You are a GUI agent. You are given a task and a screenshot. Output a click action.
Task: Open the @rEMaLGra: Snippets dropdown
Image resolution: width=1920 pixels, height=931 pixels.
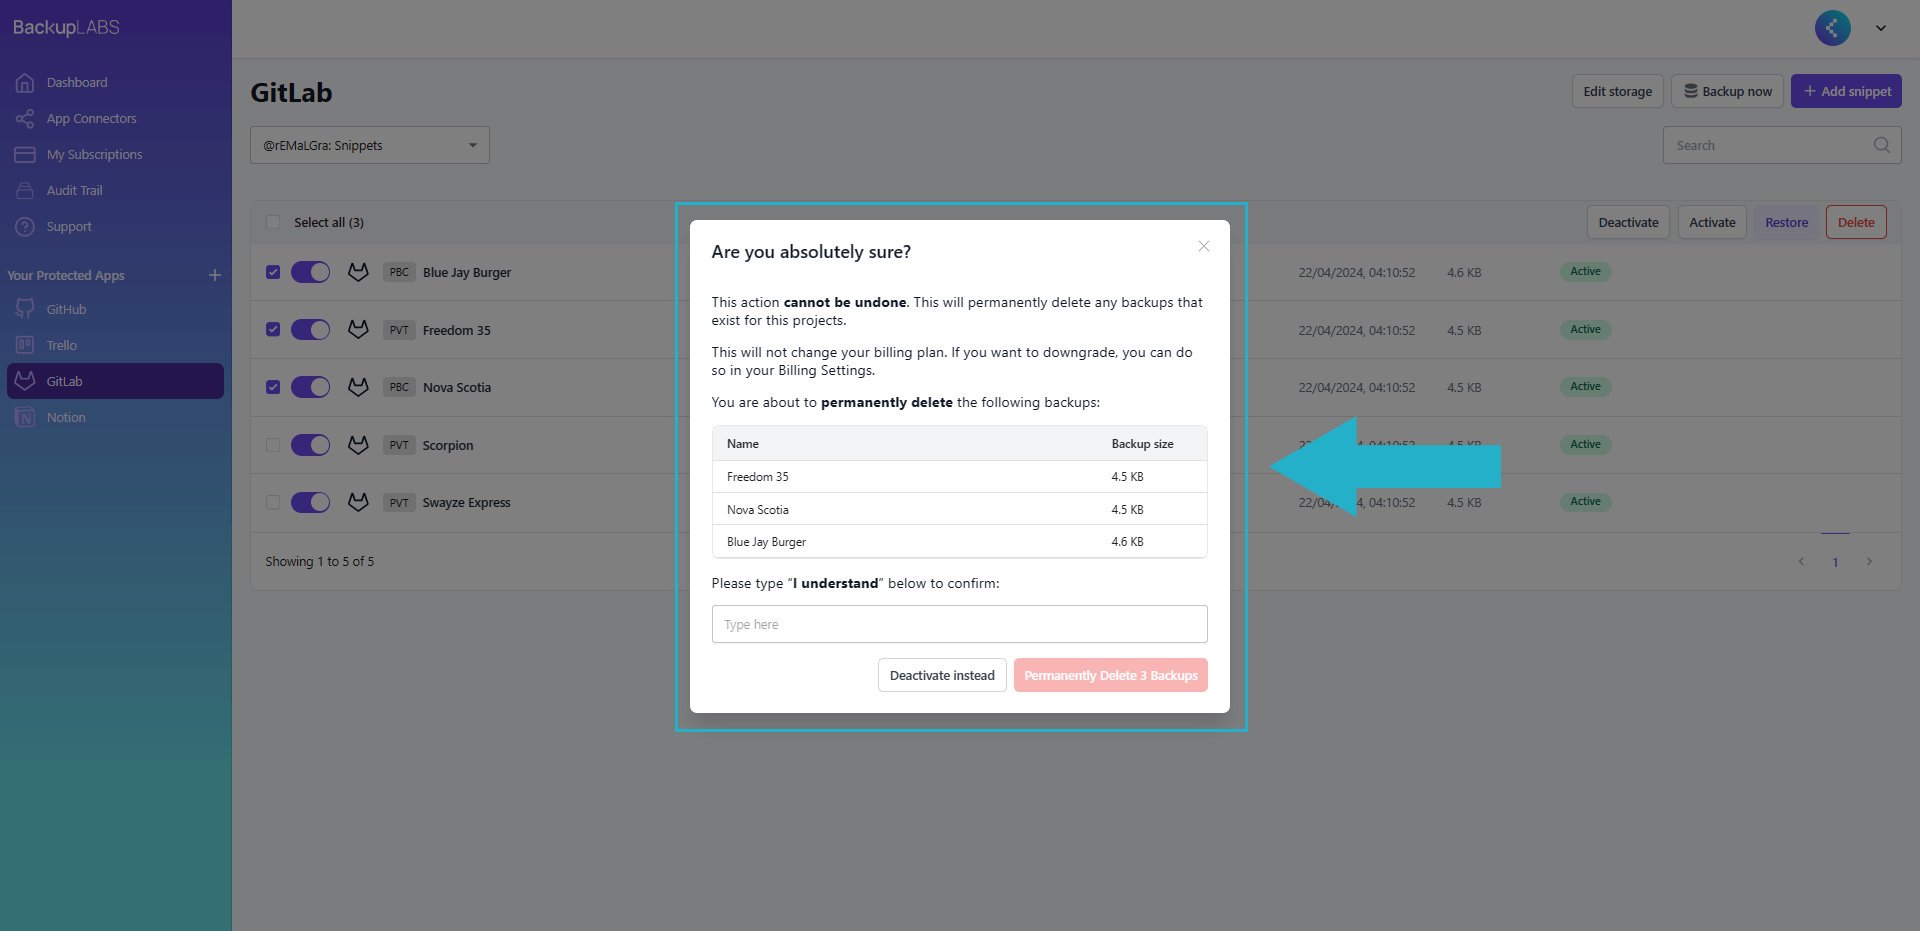click(x=370, y=145)
